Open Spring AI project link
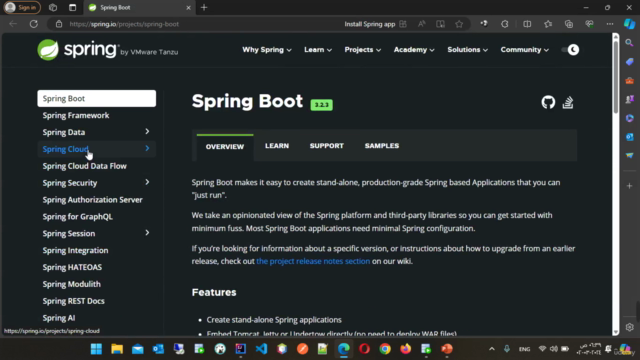This screenshot has height=360, width=640. coord(59,318)
